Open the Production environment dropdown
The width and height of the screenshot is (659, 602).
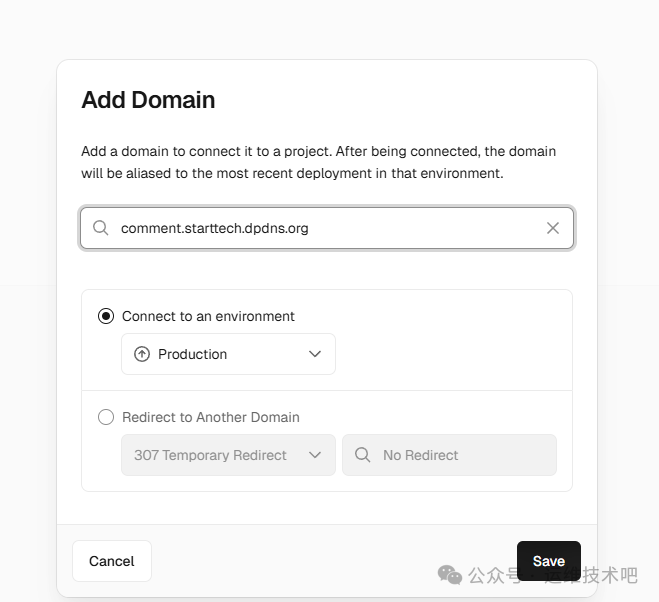pyautogui.click(x=228, y=354)
